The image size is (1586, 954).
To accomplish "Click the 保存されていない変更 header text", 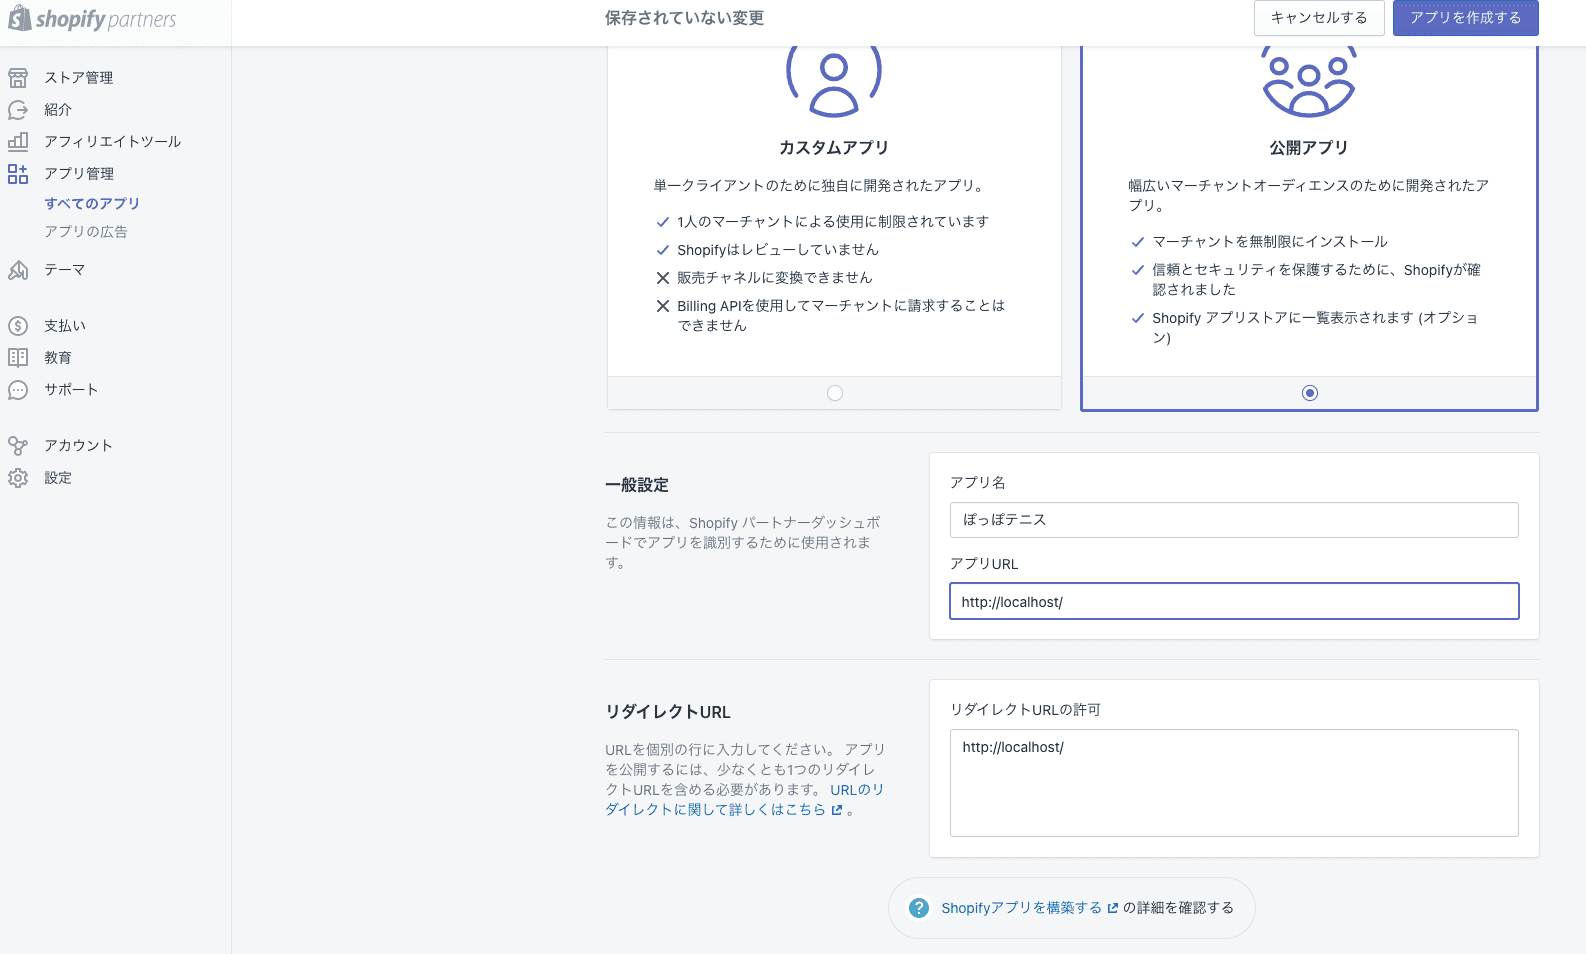I will pyautogui.click(x=685, y=18).
